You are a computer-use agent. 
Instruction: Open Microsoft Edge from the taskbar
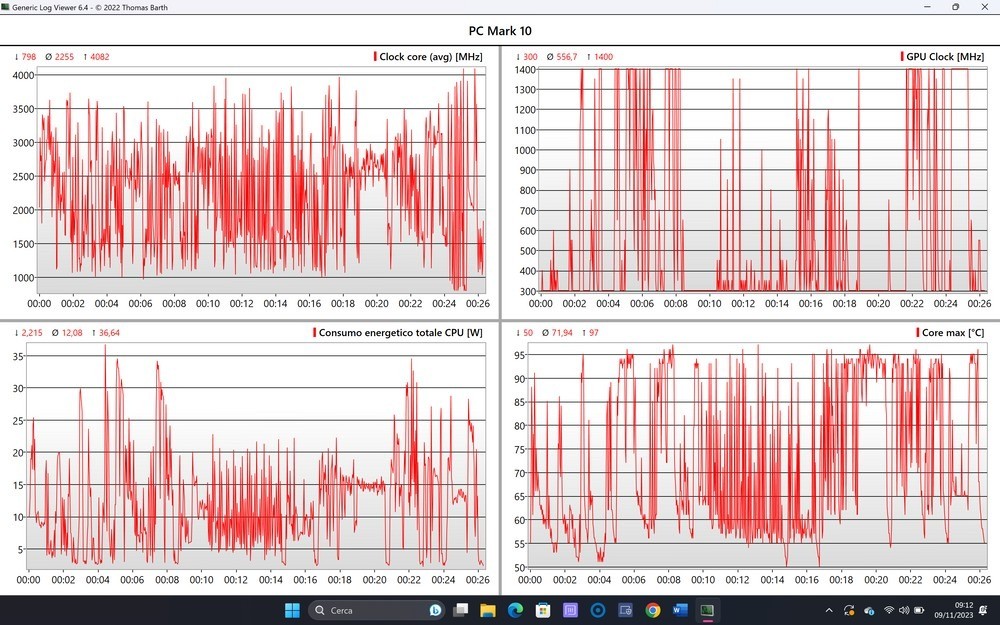coord(515,610)
